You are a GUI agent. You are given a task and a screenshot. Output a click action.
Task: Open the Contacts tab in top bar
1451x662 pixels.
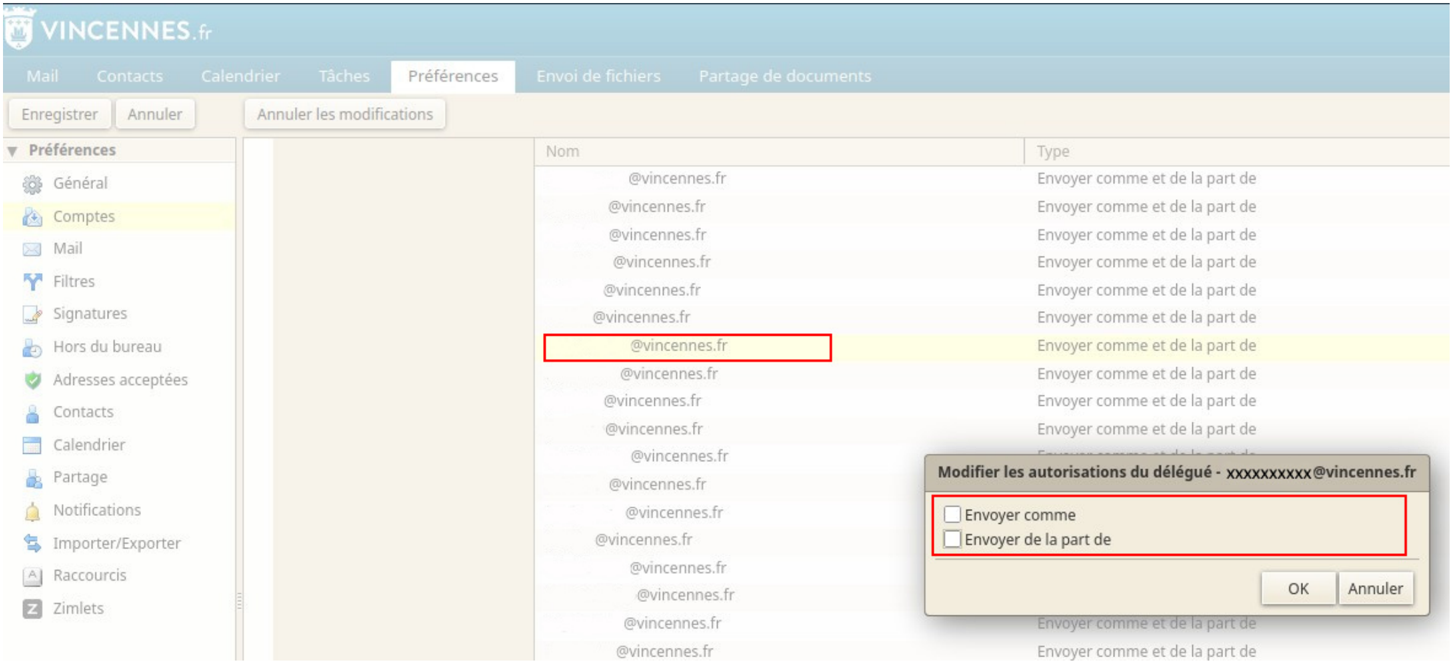point(129,76)
